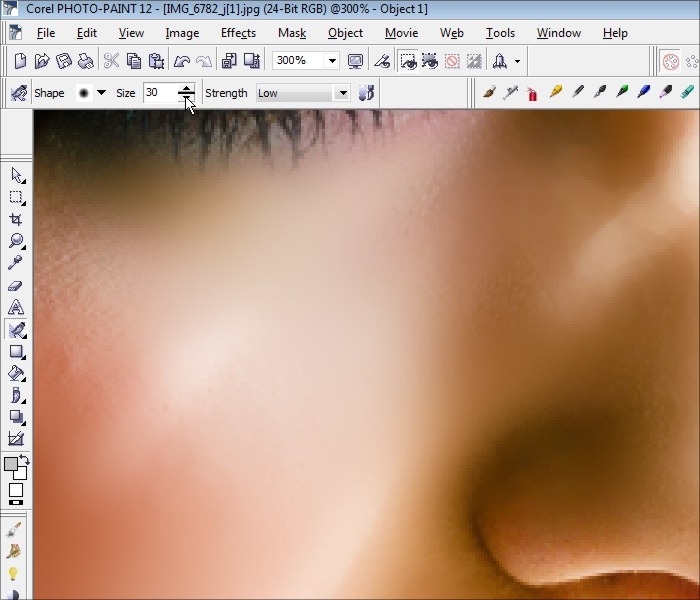700x600 pixels.
Task: Pick the Eyedropper tool
Action: pyautogui.click(x=16, y=263)
